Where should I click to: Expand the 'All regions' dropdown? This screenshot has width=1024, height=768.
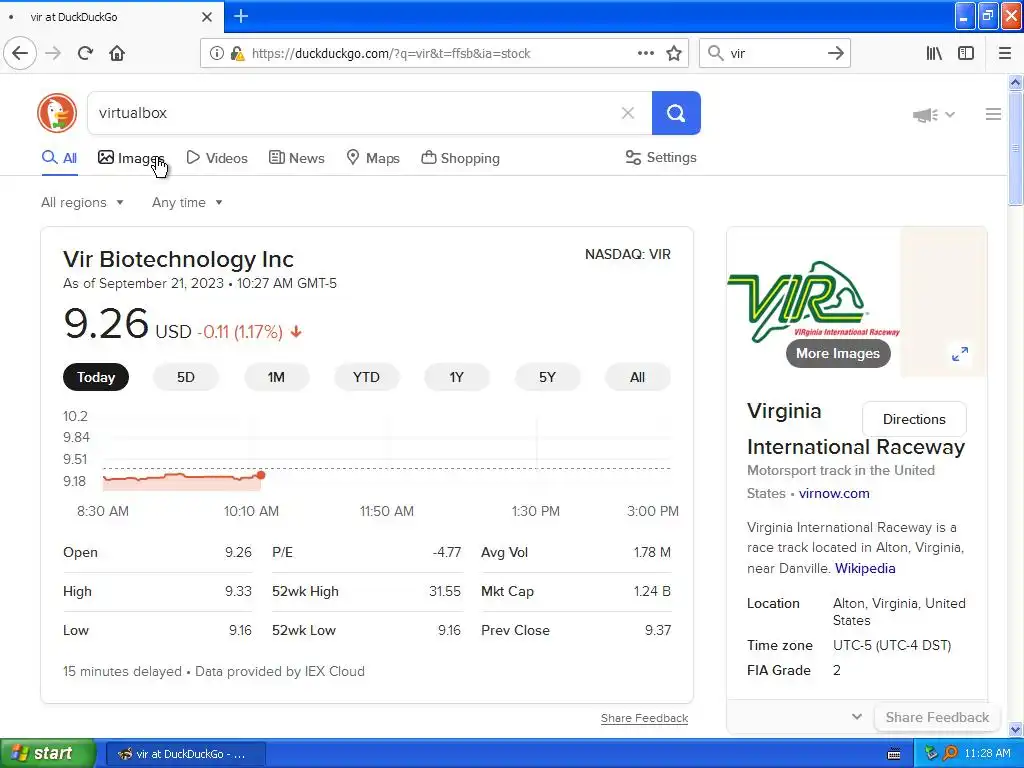[x=82, y=202]
